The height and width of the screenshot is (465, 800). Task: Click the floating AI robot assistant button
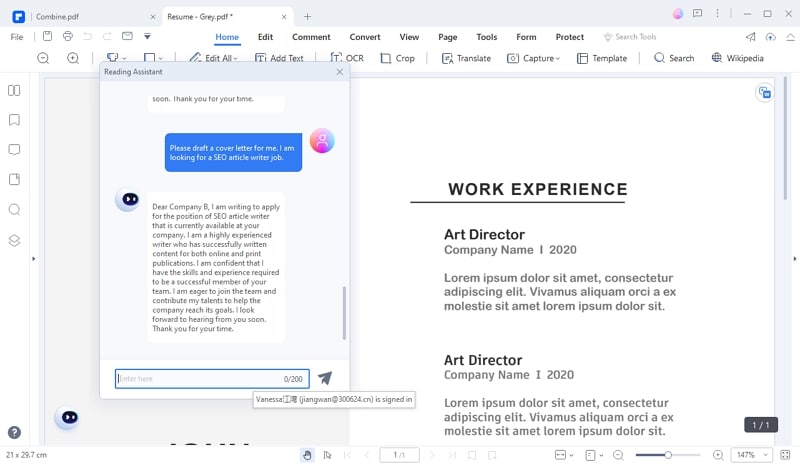(x=69, y=418)
